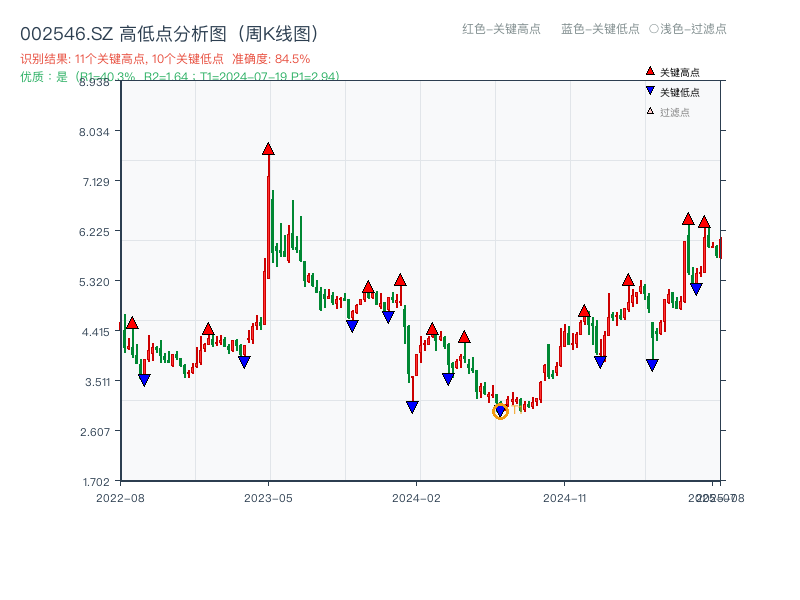Select the red 关键高点 triangle legend icon
The image size is (800, 600).
coord(650,71)
